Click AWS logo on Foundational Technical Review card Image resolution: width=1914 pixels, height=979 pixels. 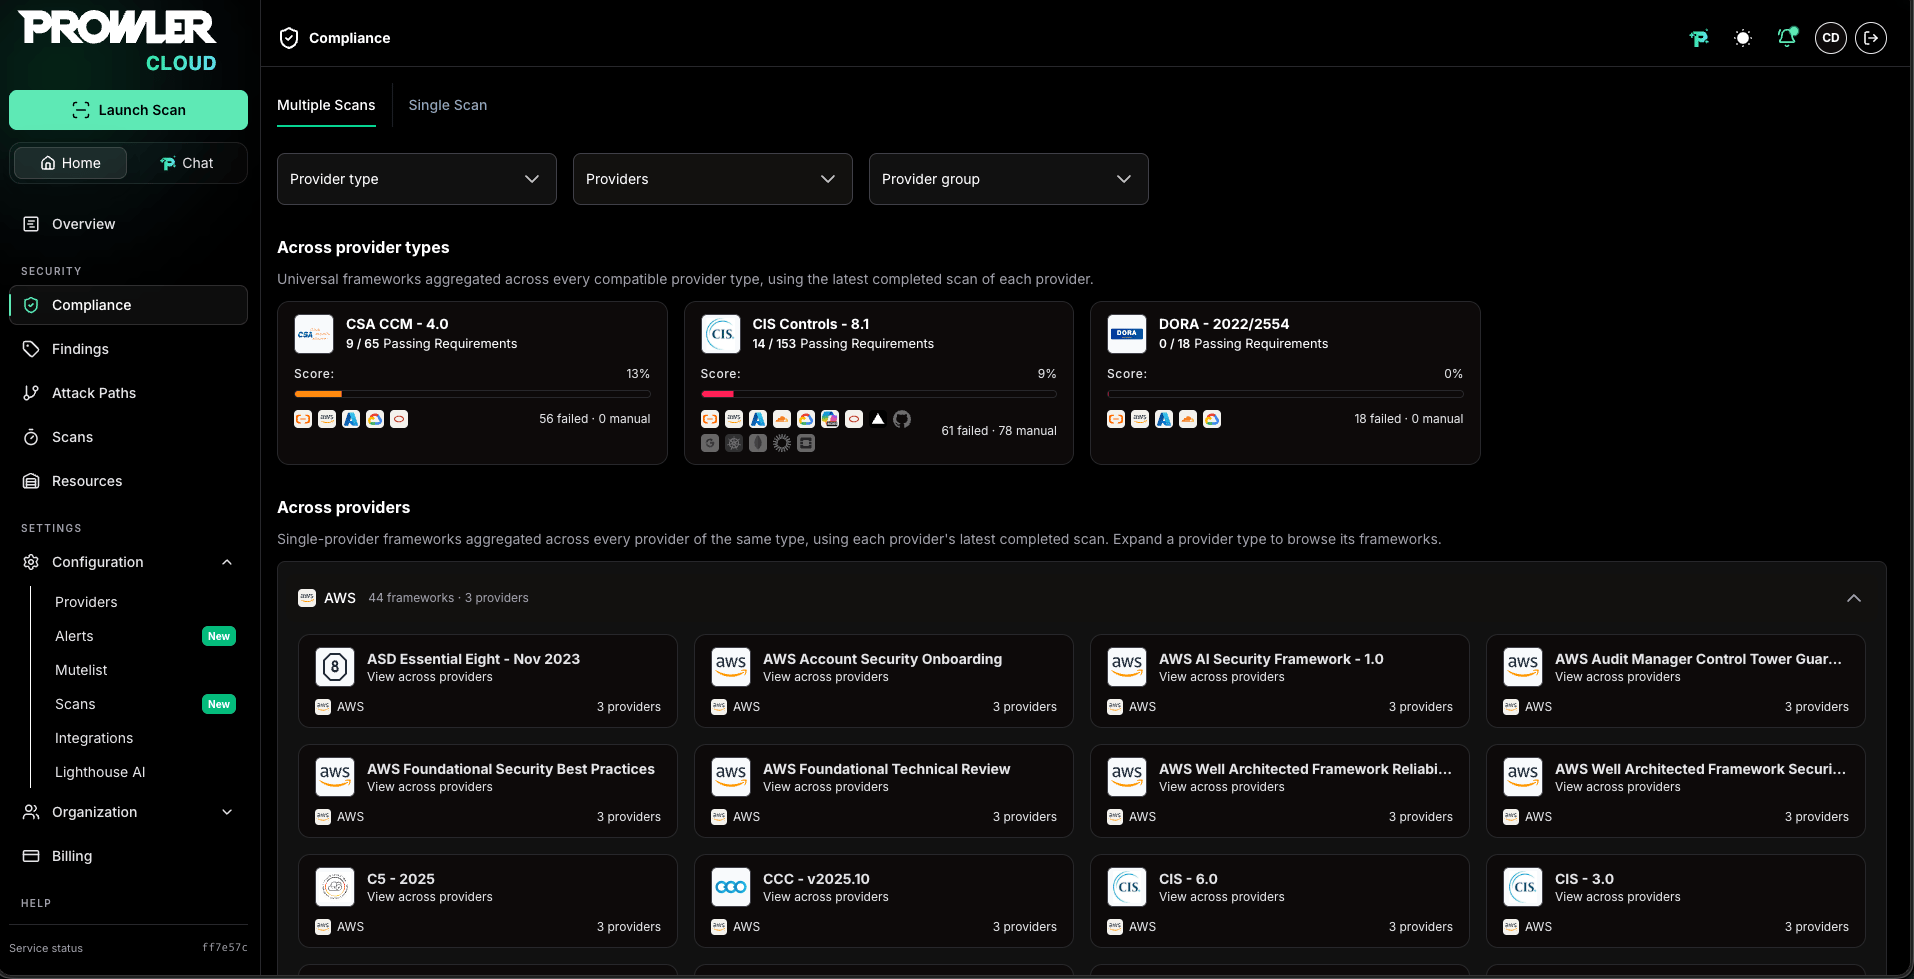(x=731, y=777)
